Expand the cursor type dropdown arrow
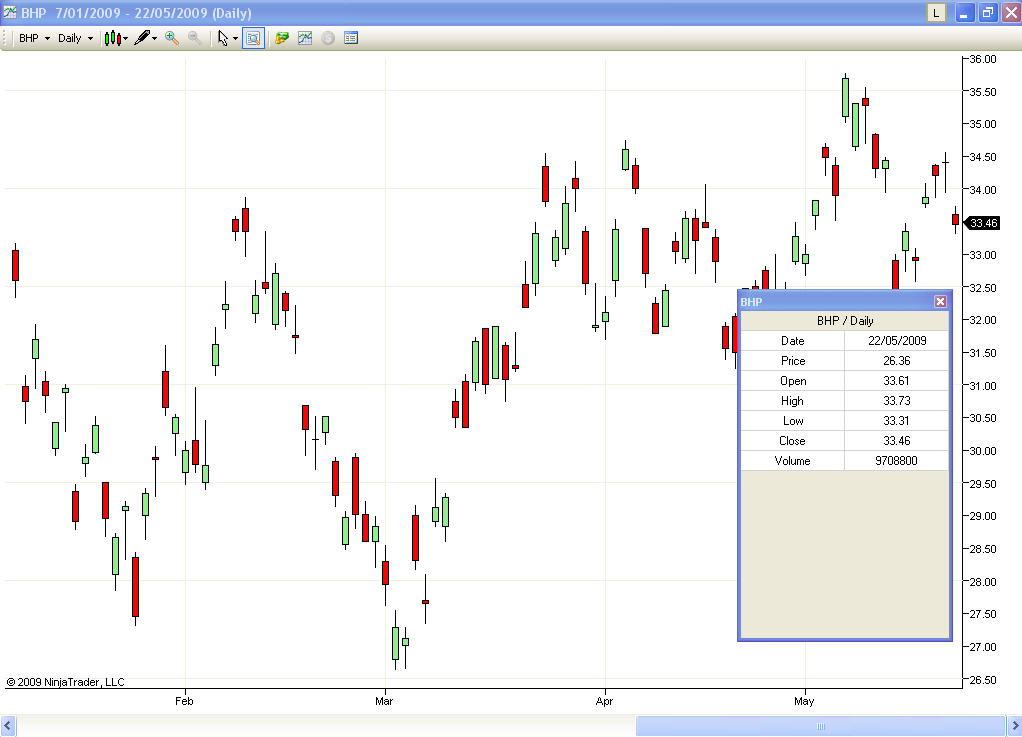The height and width of the screenshot is (737, 1022). [235, 38]
